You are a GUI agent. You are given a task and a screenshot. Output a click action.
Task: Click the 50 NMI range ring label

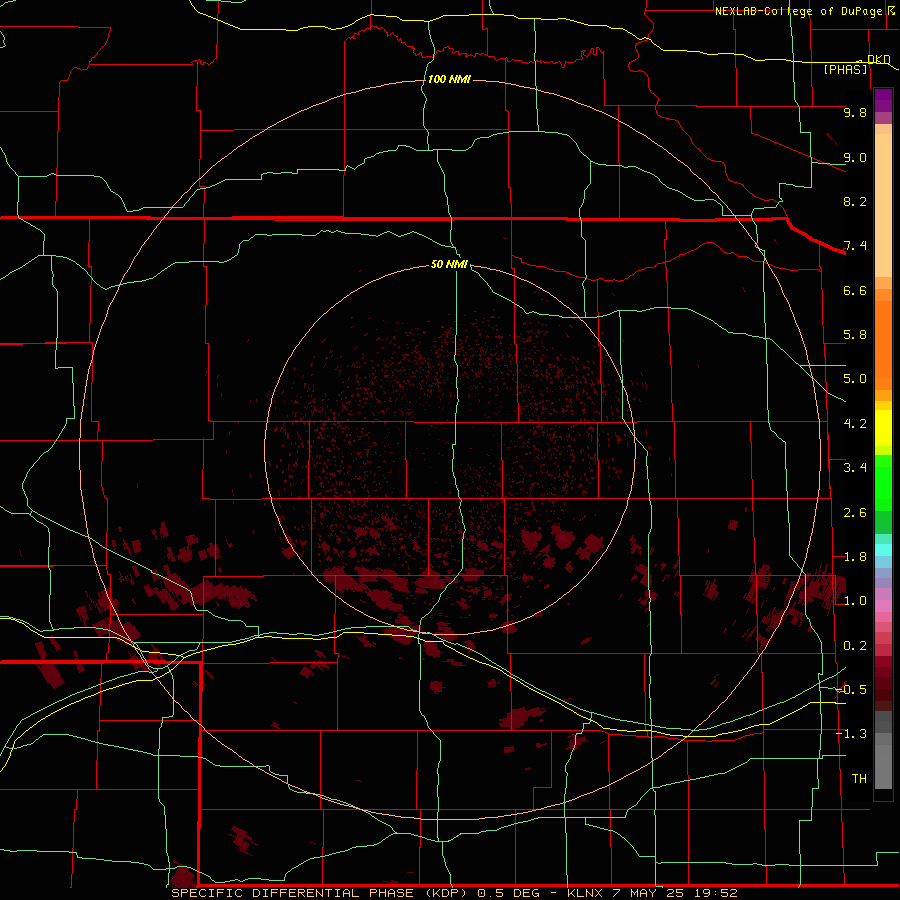point(449,264)
